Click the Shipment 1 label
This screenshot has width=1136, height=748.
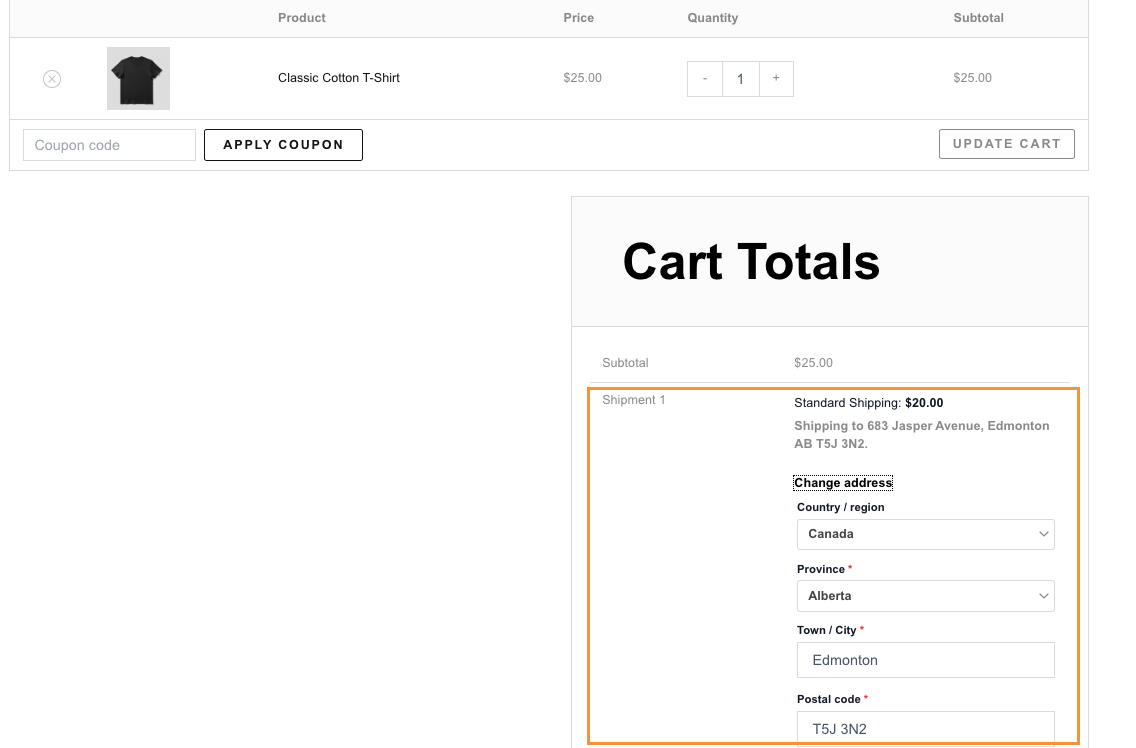pyautogui.click(x=633, y=400)
